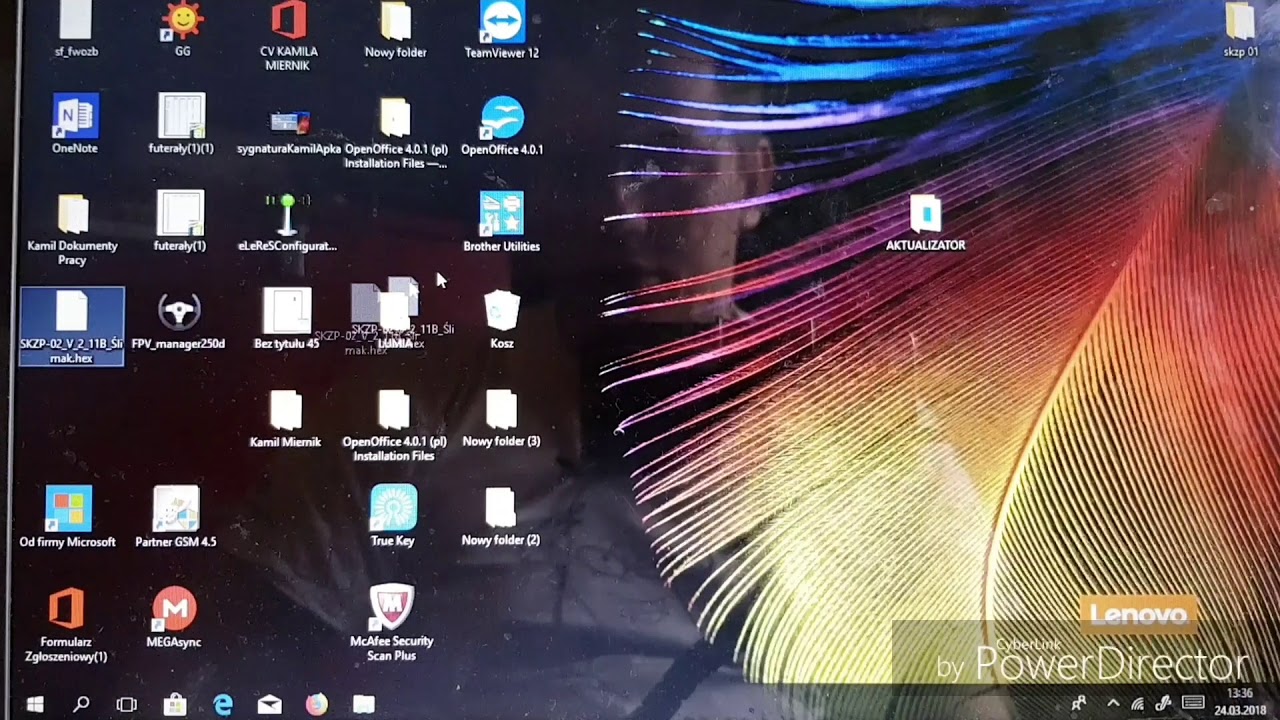The width and height of the screenshot is (1280, 720).
Task: Open the FPV_manager250d steering wheel icon
Action: coord(179,321)
